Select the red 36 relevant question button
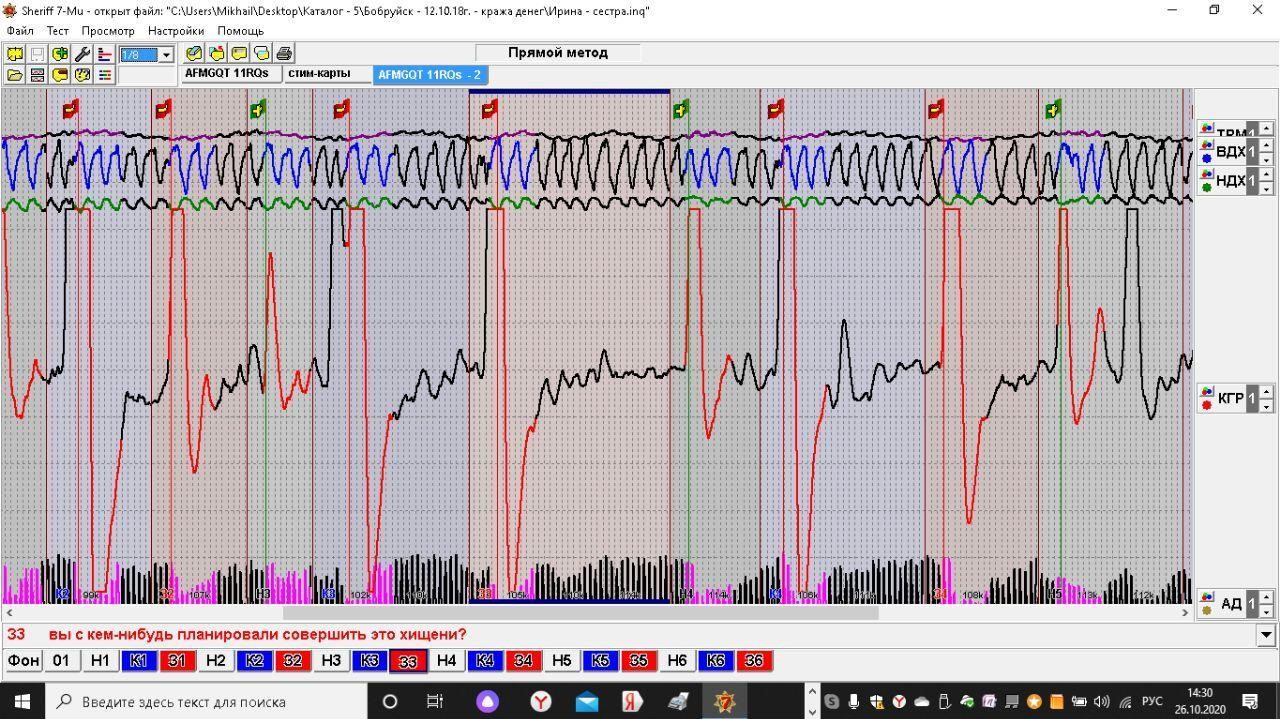1280x719 pixels. click(754, 661)
